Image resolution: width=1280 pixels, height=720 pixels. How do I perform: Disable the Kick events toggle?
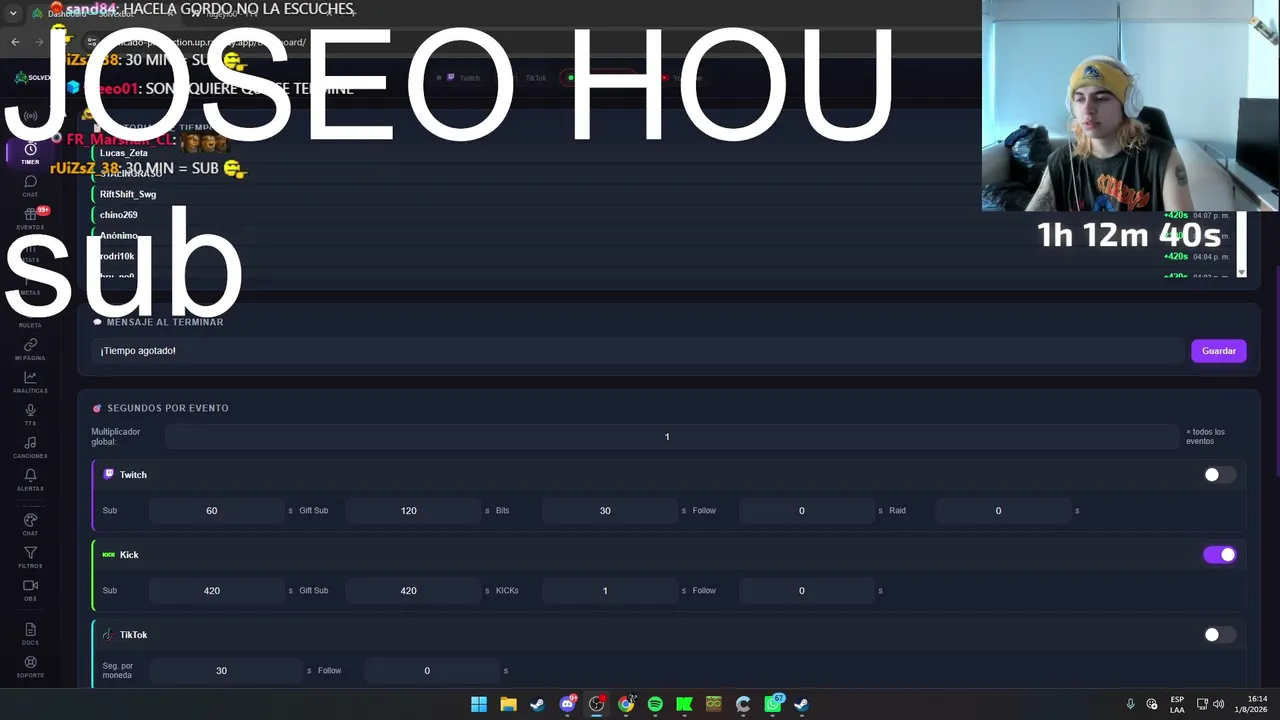[1219, 555]
